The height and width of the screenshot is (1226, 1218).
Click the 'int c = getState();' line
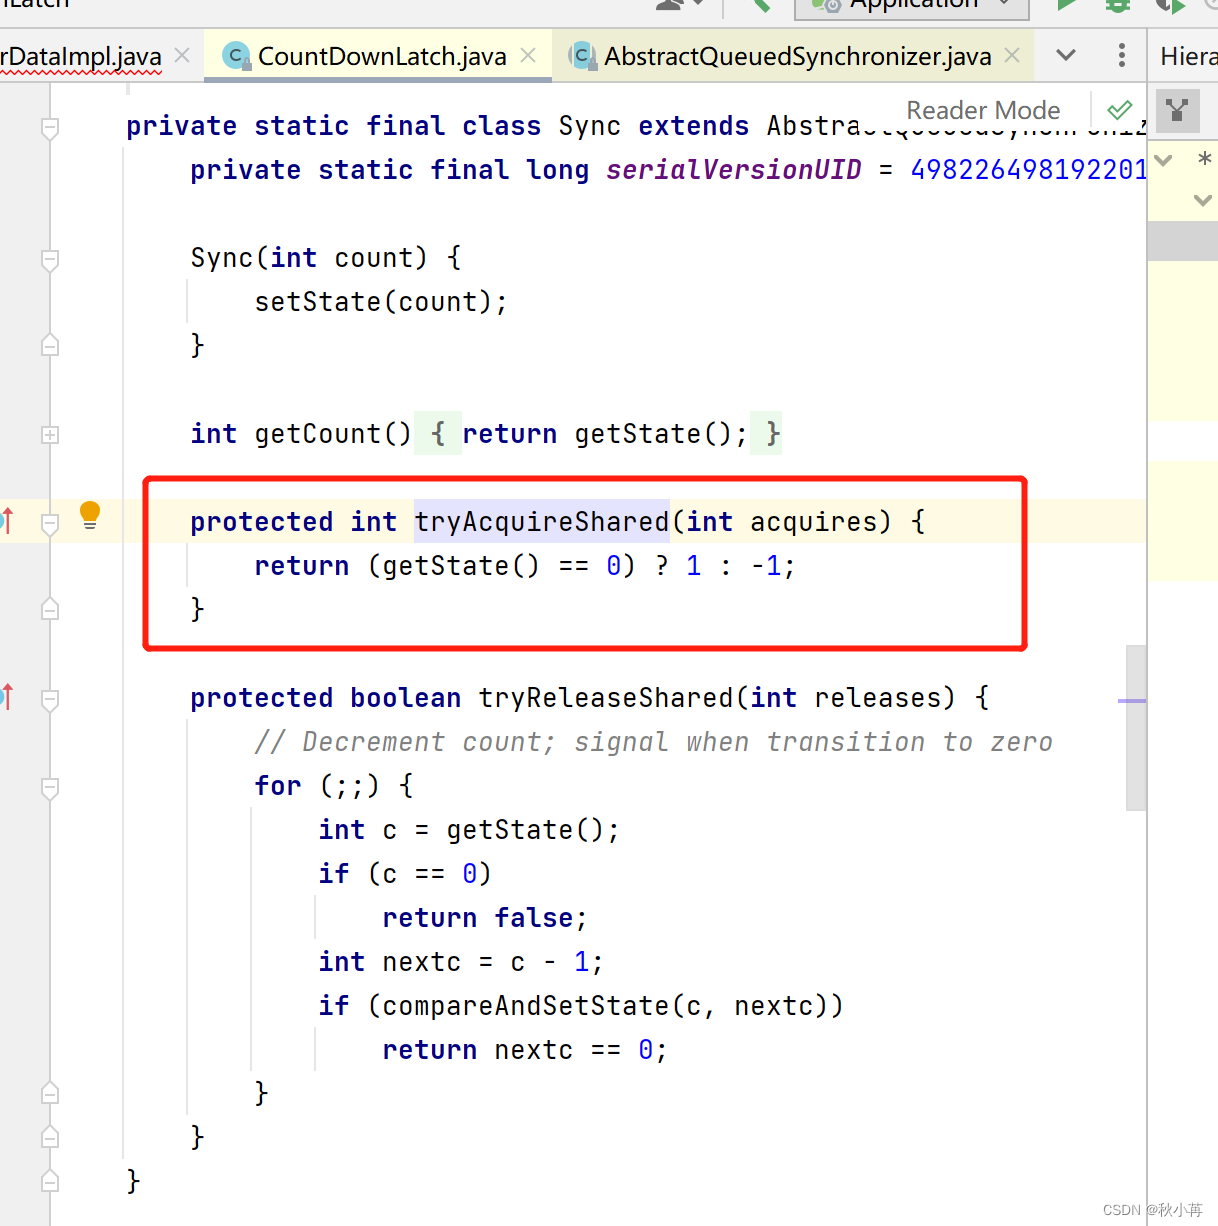(x=469, y=829)
